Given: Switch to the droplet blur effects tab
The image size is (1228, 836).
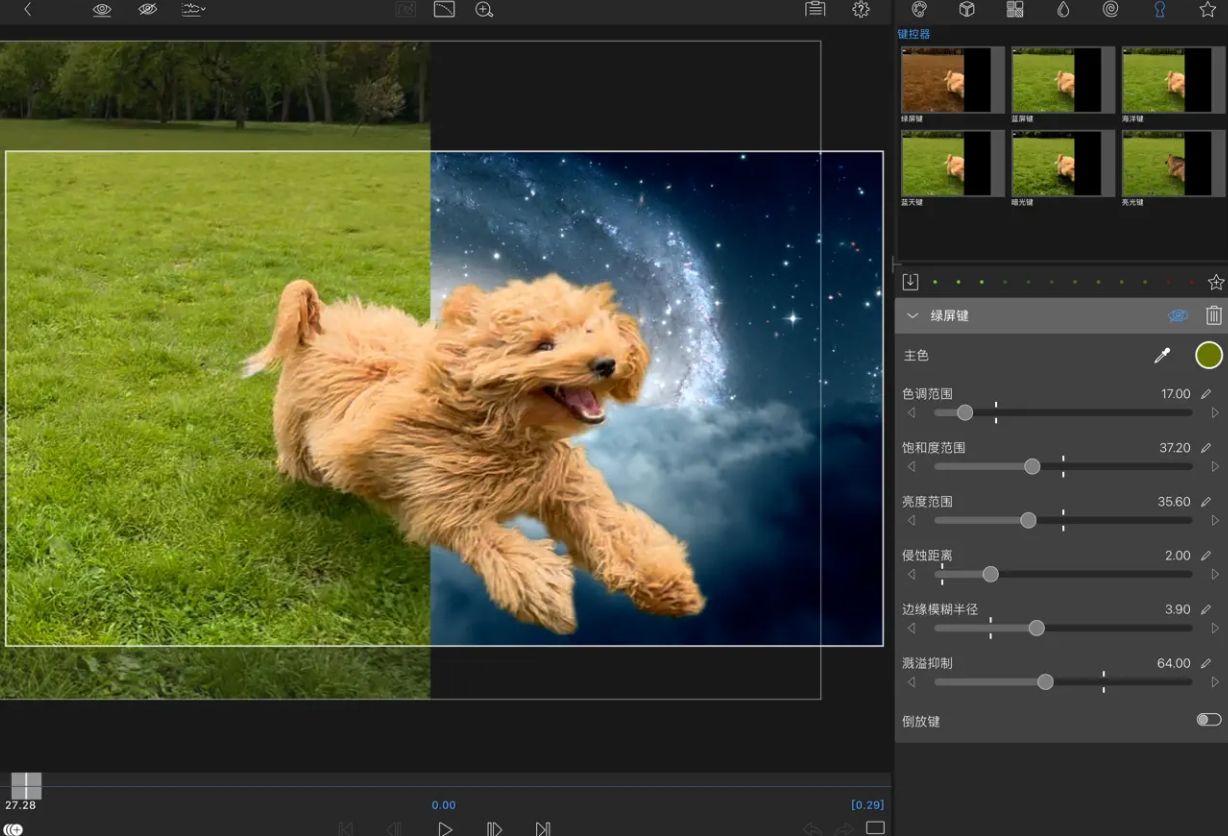Looking at the screenshot, I should (x=1063, y=9).
